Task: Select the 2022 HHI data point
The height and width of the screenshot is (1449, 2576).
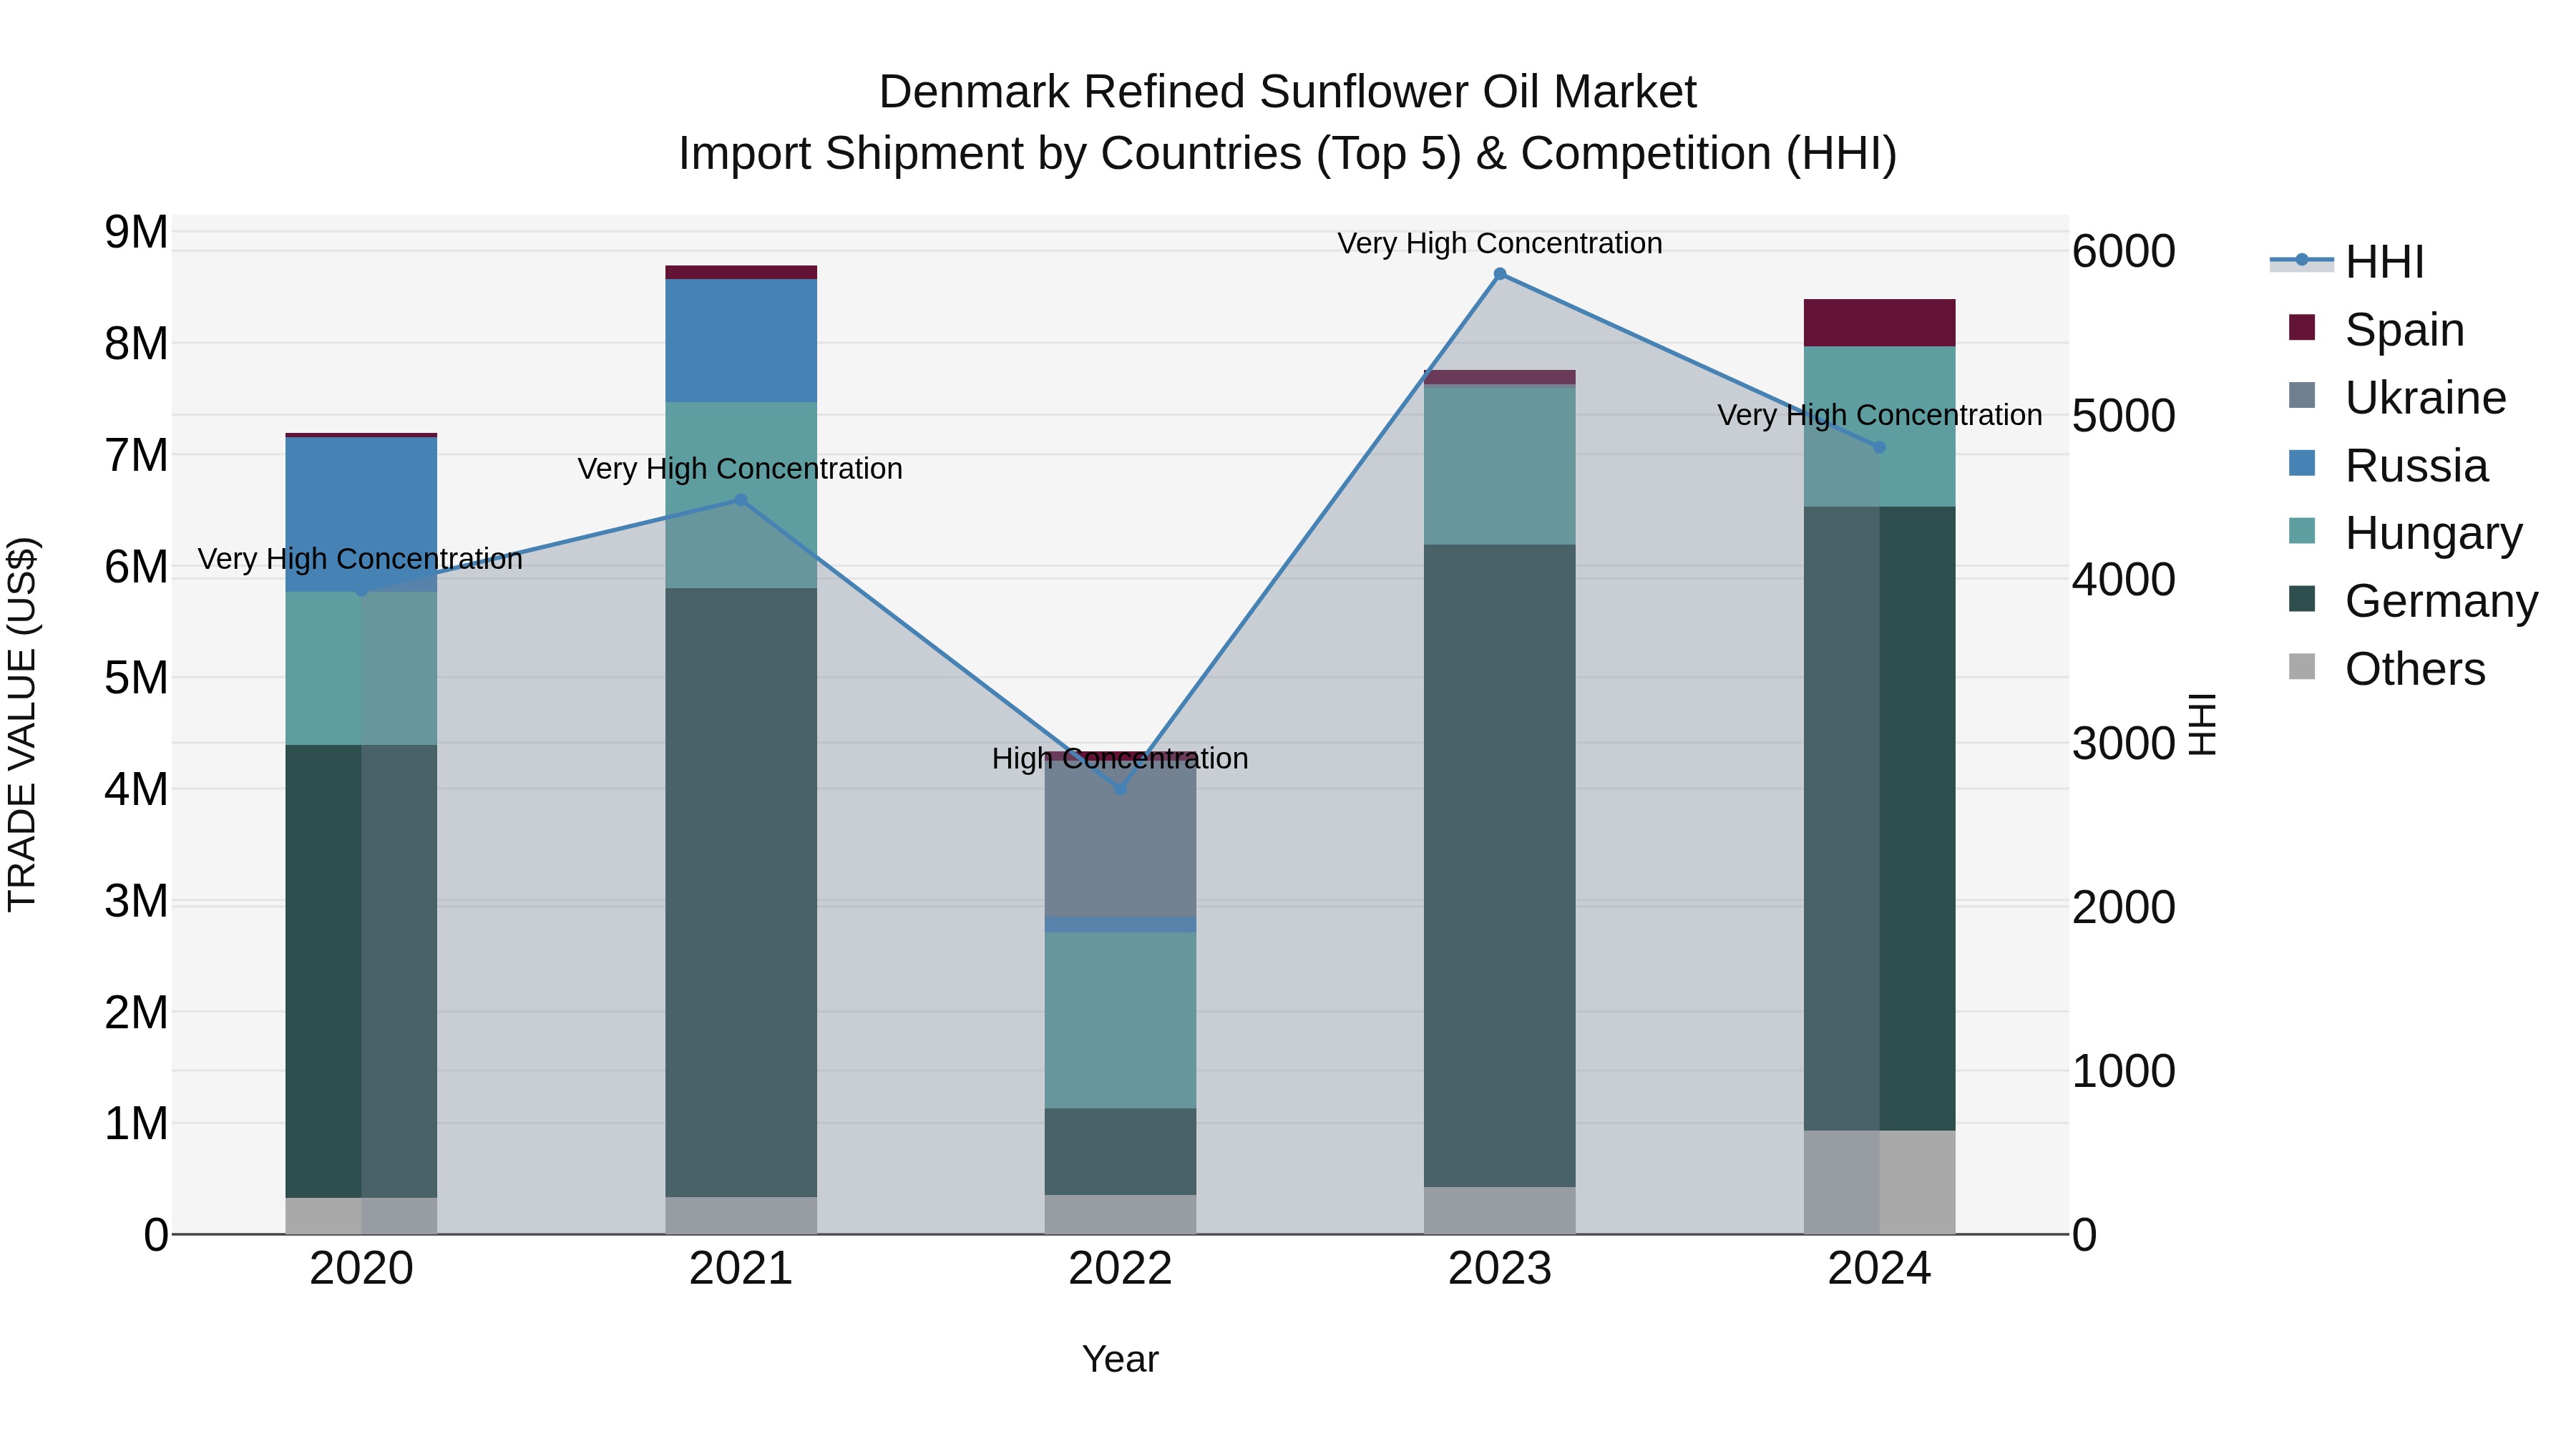Action: point(1120,789)
